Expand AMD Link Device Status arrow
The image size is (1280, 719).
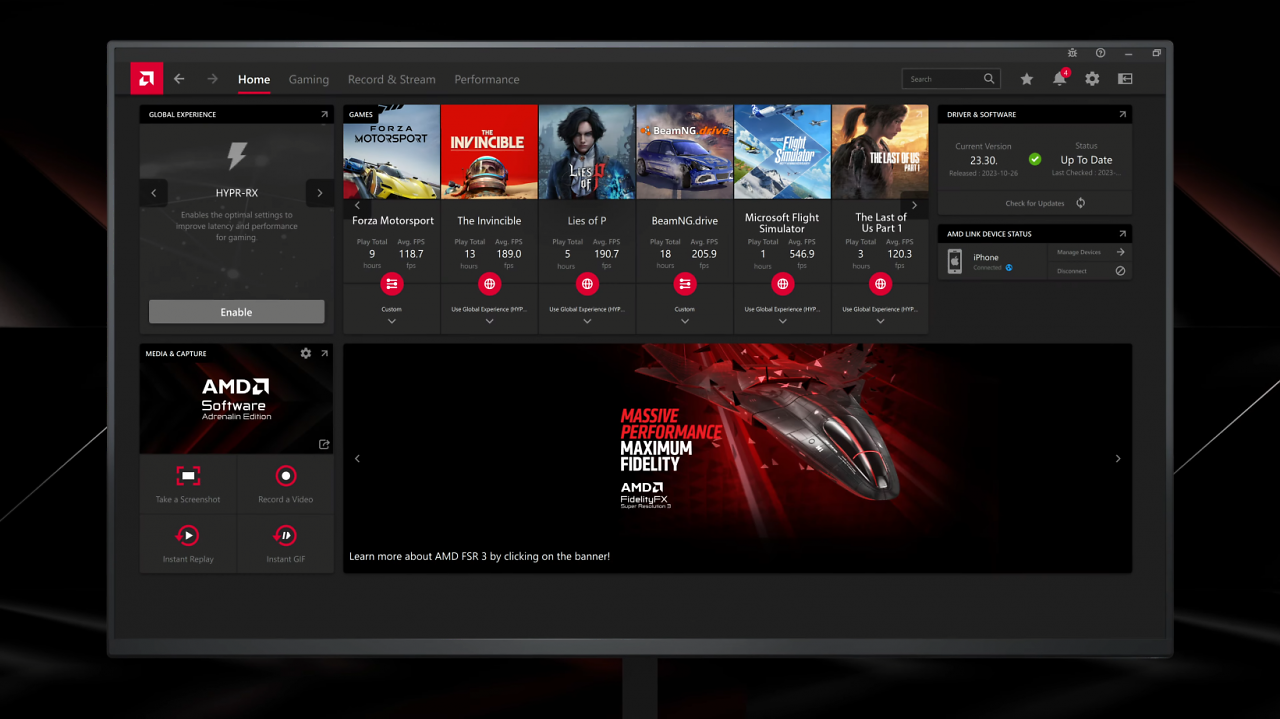(1122, 234)
